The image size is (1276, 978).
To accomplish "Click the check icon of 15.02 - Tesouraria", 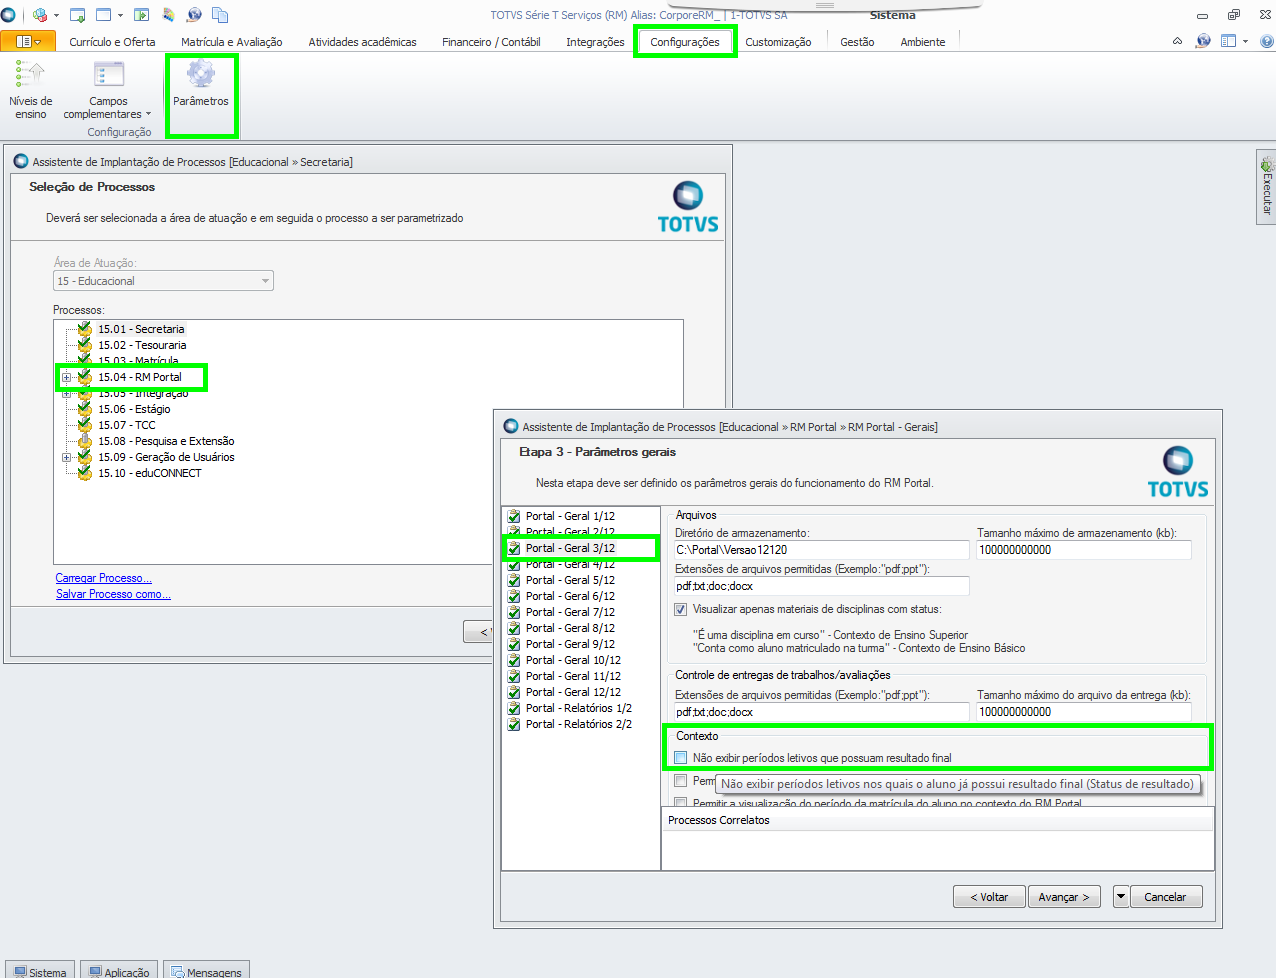I will [85, 344].
